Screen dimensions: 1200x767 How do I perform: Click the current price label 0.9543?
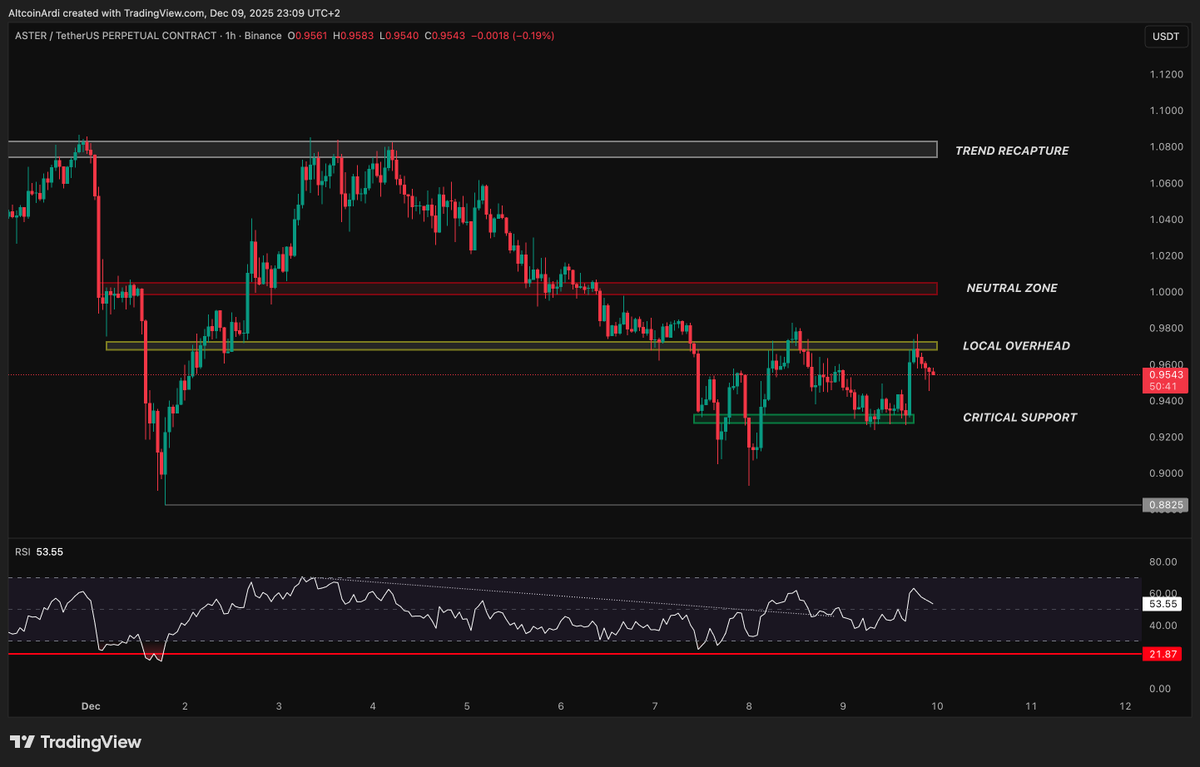(1164, 374)
